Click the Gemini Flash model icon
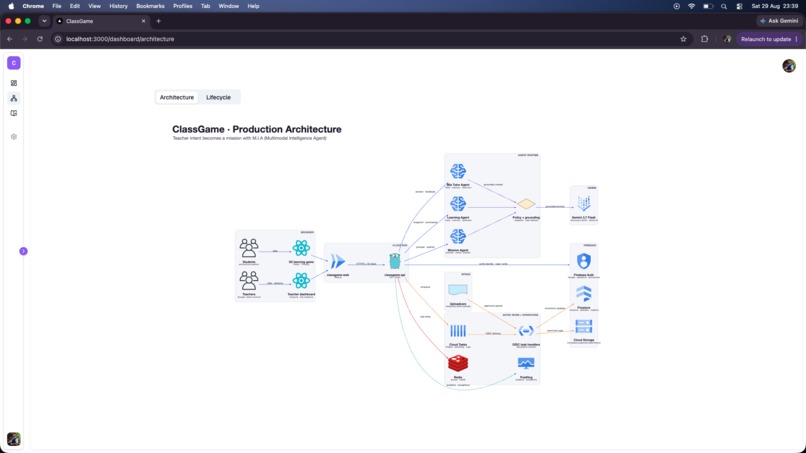 [583, 203]
